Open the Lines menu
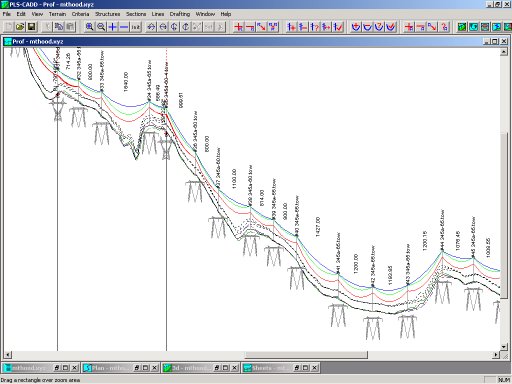Image resolution: width=512 pixels, height=384 pixels. 158,14
